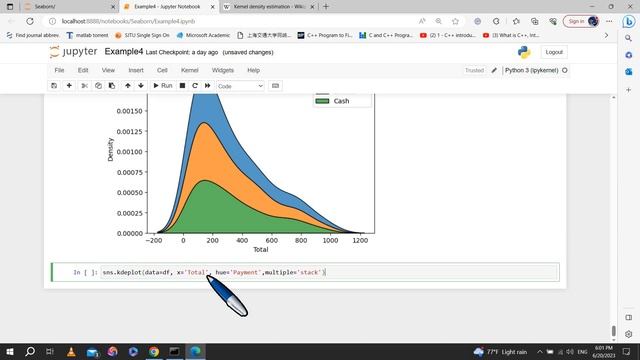Click the read aloud icon in address bar
This screenshot has width=640, height=360.
pyautogui.click(x=422, y=21)
